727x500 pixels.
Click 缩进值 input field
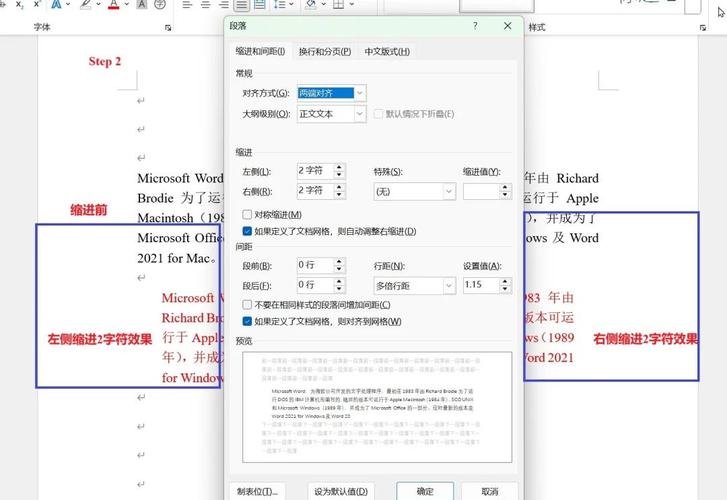(481, 191)
